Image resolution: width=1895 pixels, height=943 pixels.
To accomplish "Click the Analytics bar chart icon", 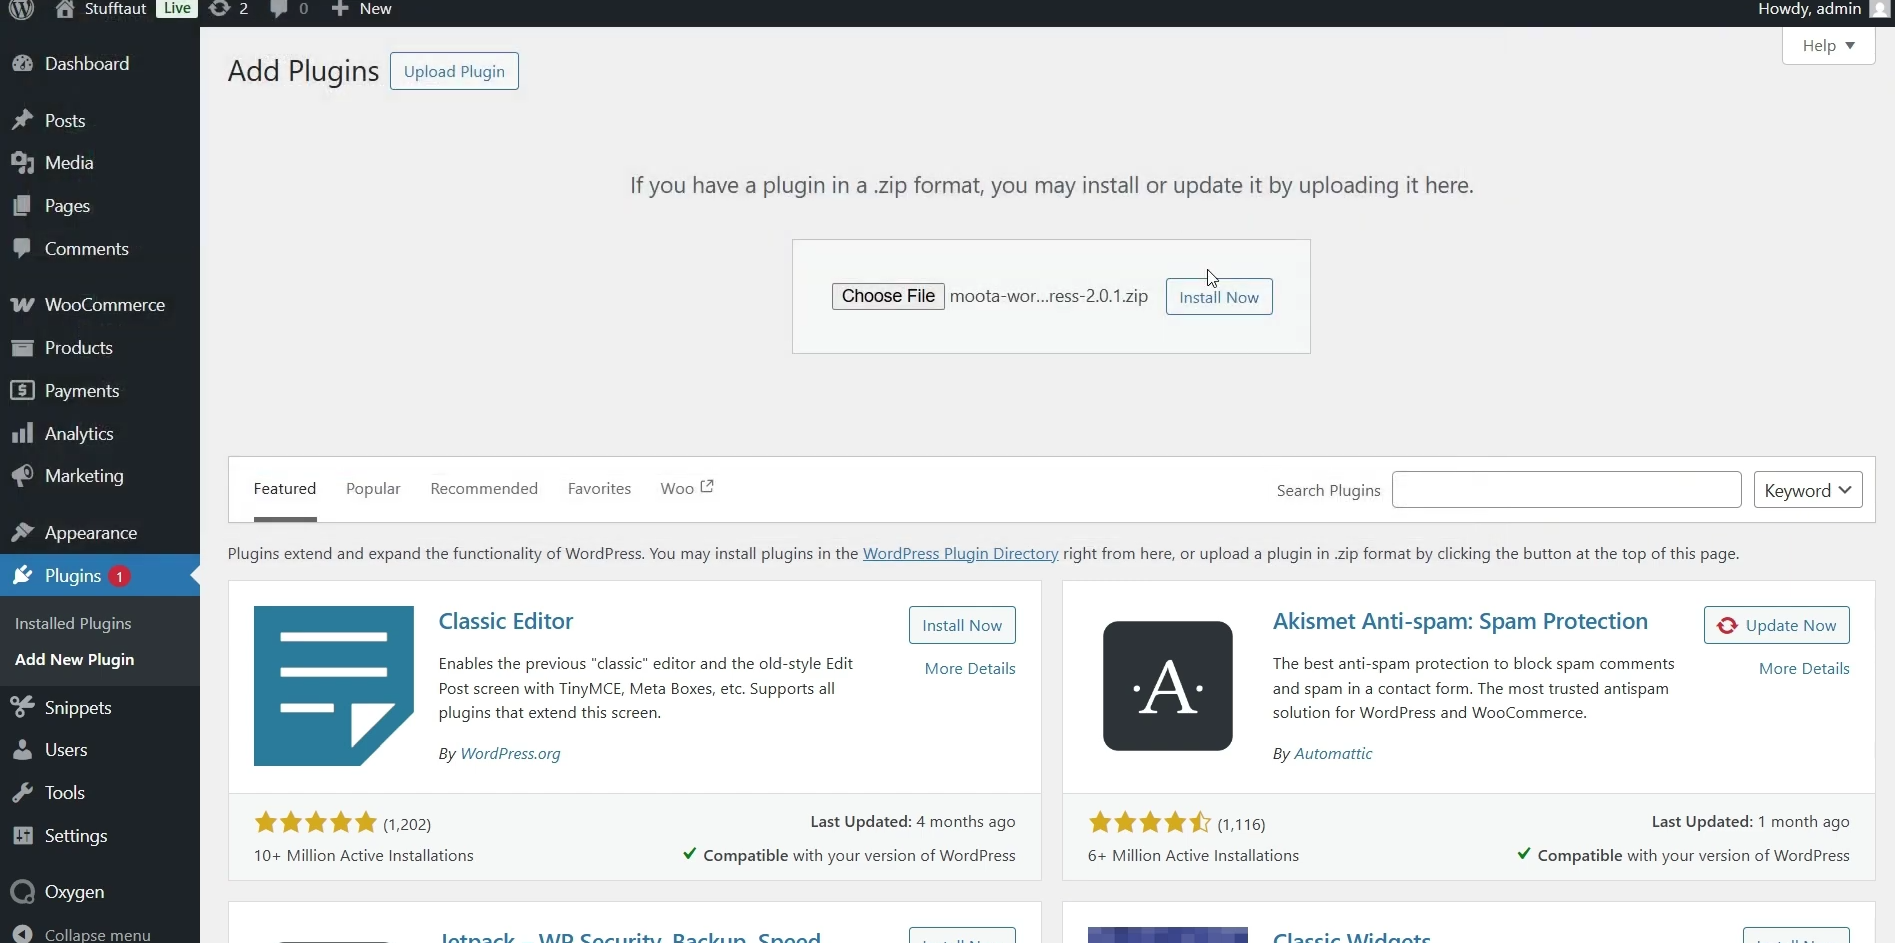I will coord(22,434).
